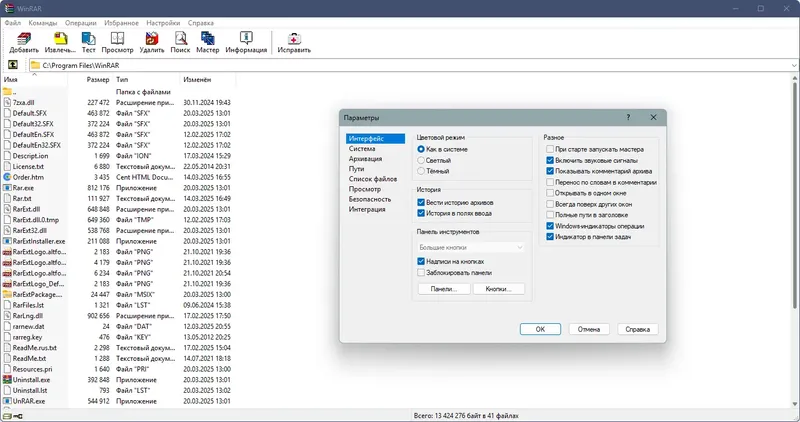Click the 'Панели...' button

pos(443,289)
